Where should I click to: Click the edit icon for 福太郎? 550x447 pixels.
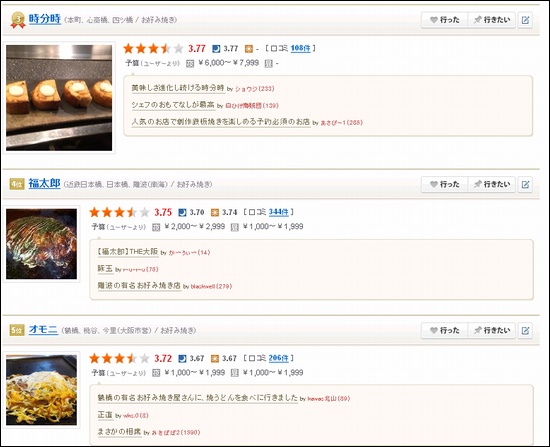(525, 184)
